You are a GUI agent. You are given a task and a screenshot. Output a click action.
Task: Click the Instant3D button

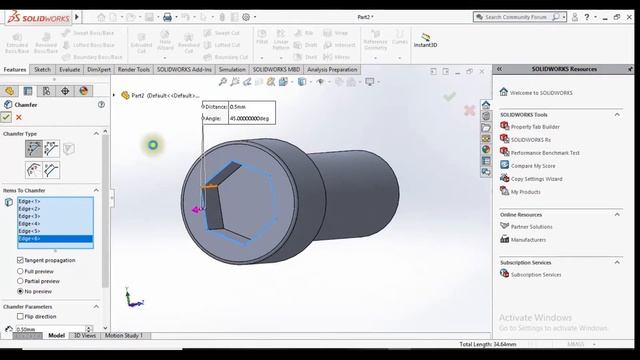pos(425,40)
